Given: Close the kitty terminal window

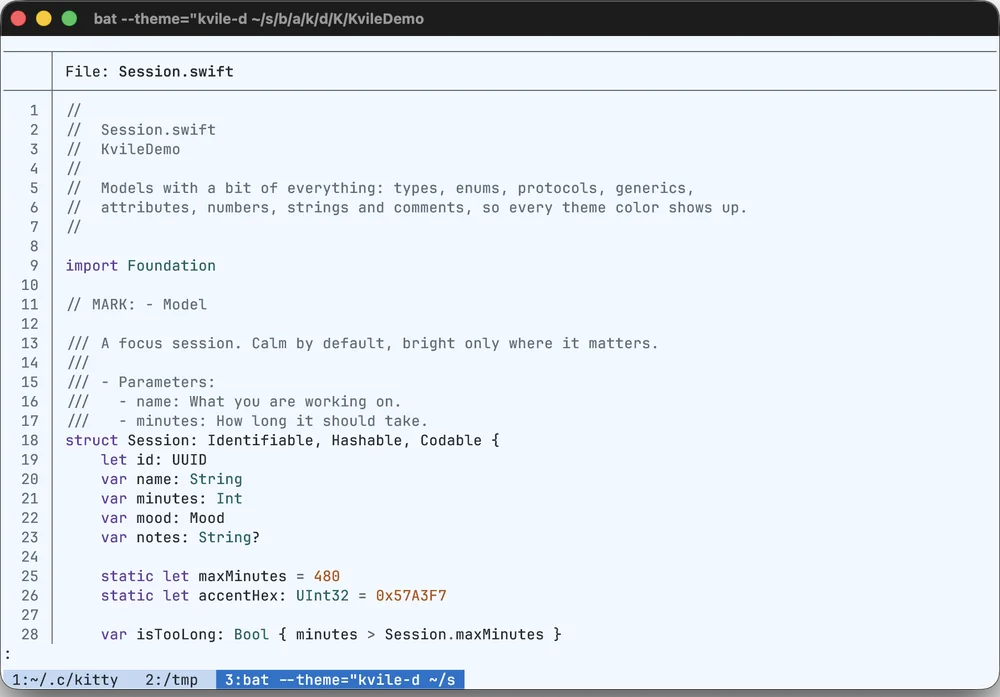Looking at the screenshot, I should coord(18,18).
